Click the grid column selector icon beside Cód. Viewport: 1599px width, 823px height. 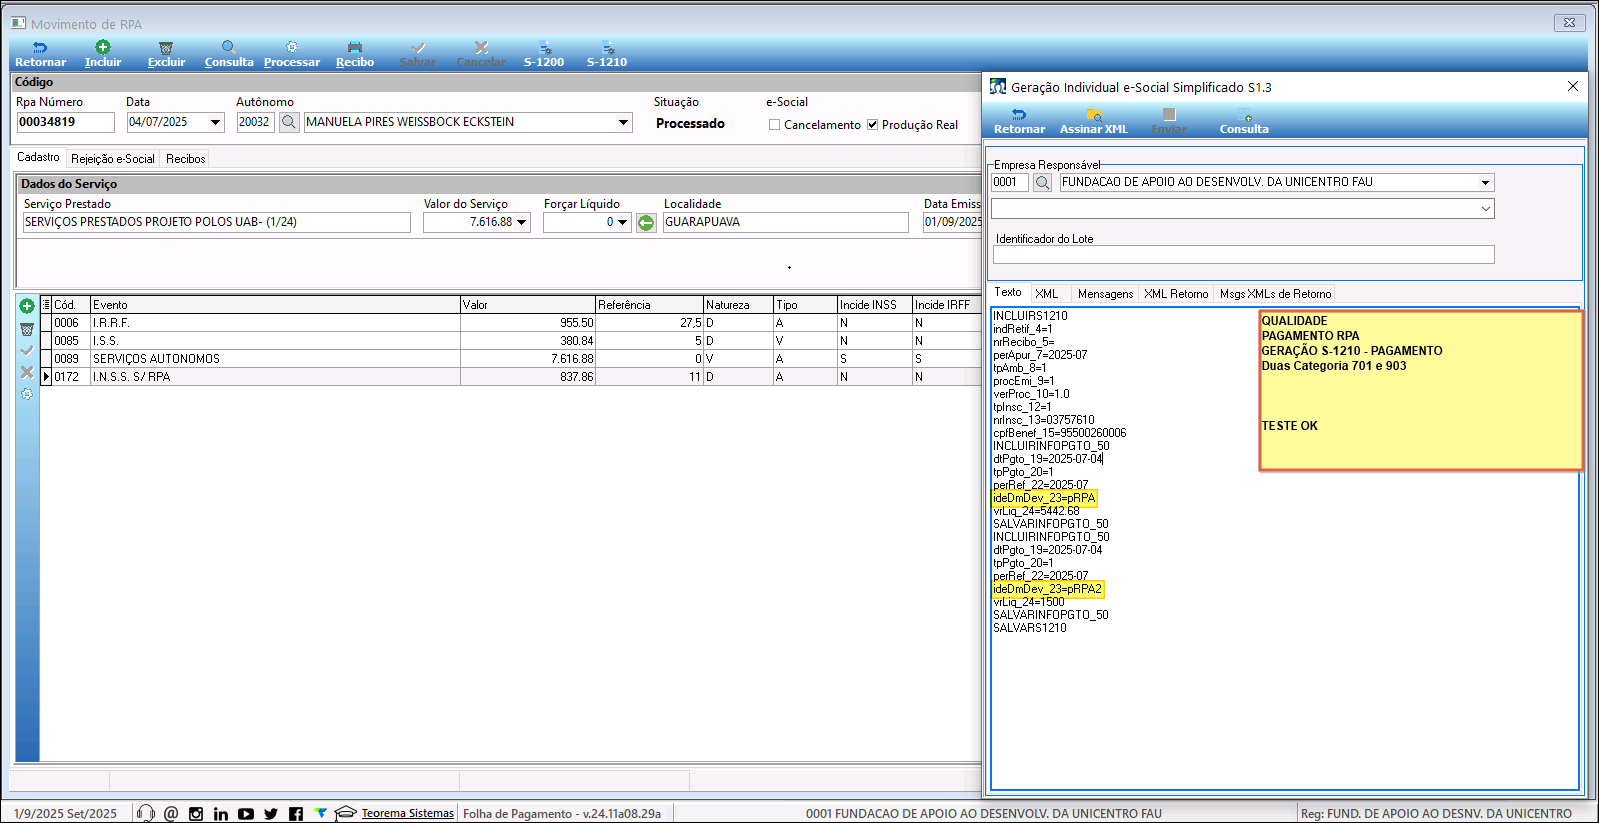[46, 305]
